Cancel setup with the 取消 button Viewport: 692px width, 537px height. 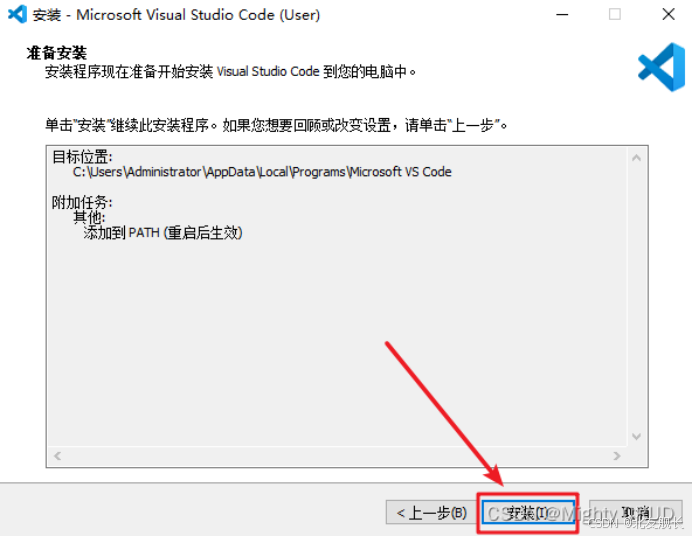(636, 513)
